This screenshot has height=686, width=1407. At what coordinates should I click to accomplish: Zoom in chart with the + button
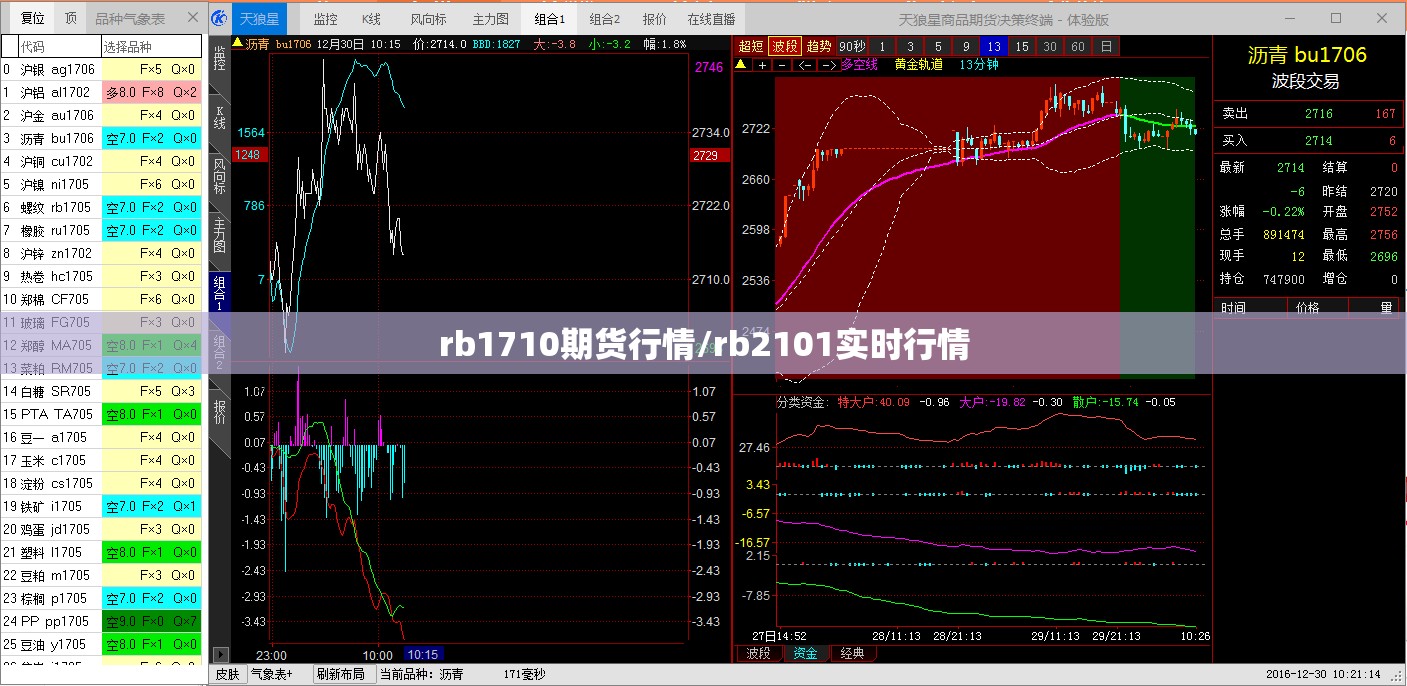coord(763,65)
